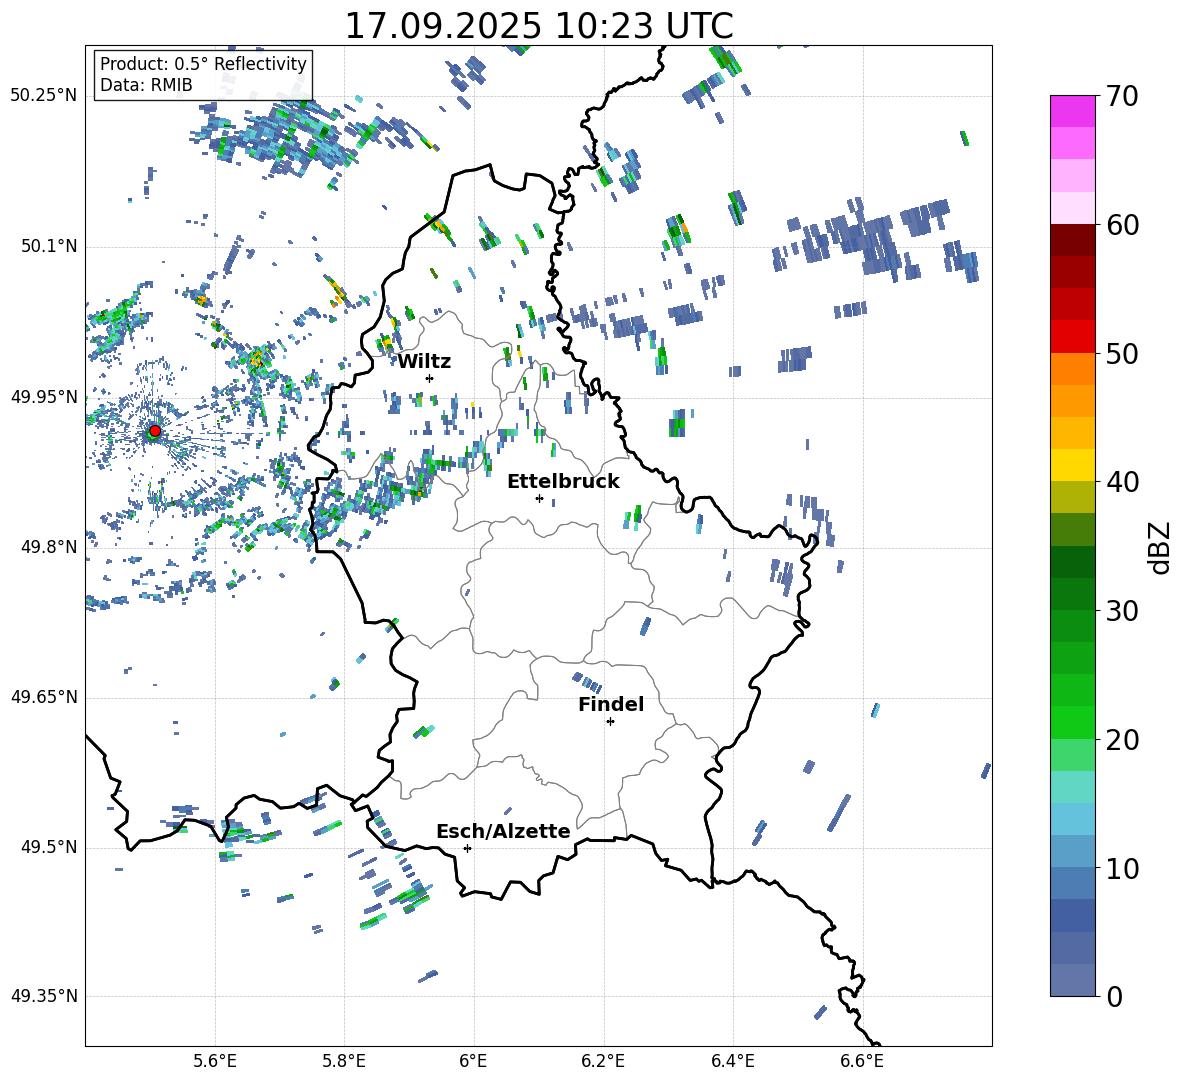Screen dimensions: 1184x1081
Task: Click the 5.8°E longitude label
Action: tap(344, 1061)
